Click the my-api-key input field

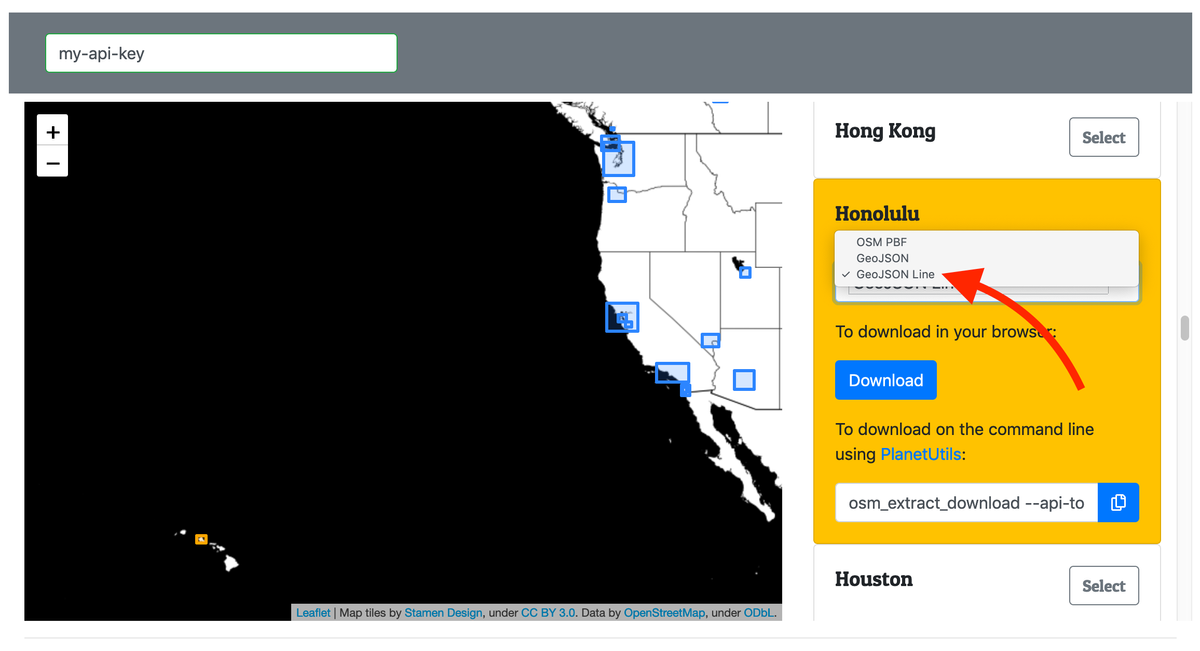(220, 53)
